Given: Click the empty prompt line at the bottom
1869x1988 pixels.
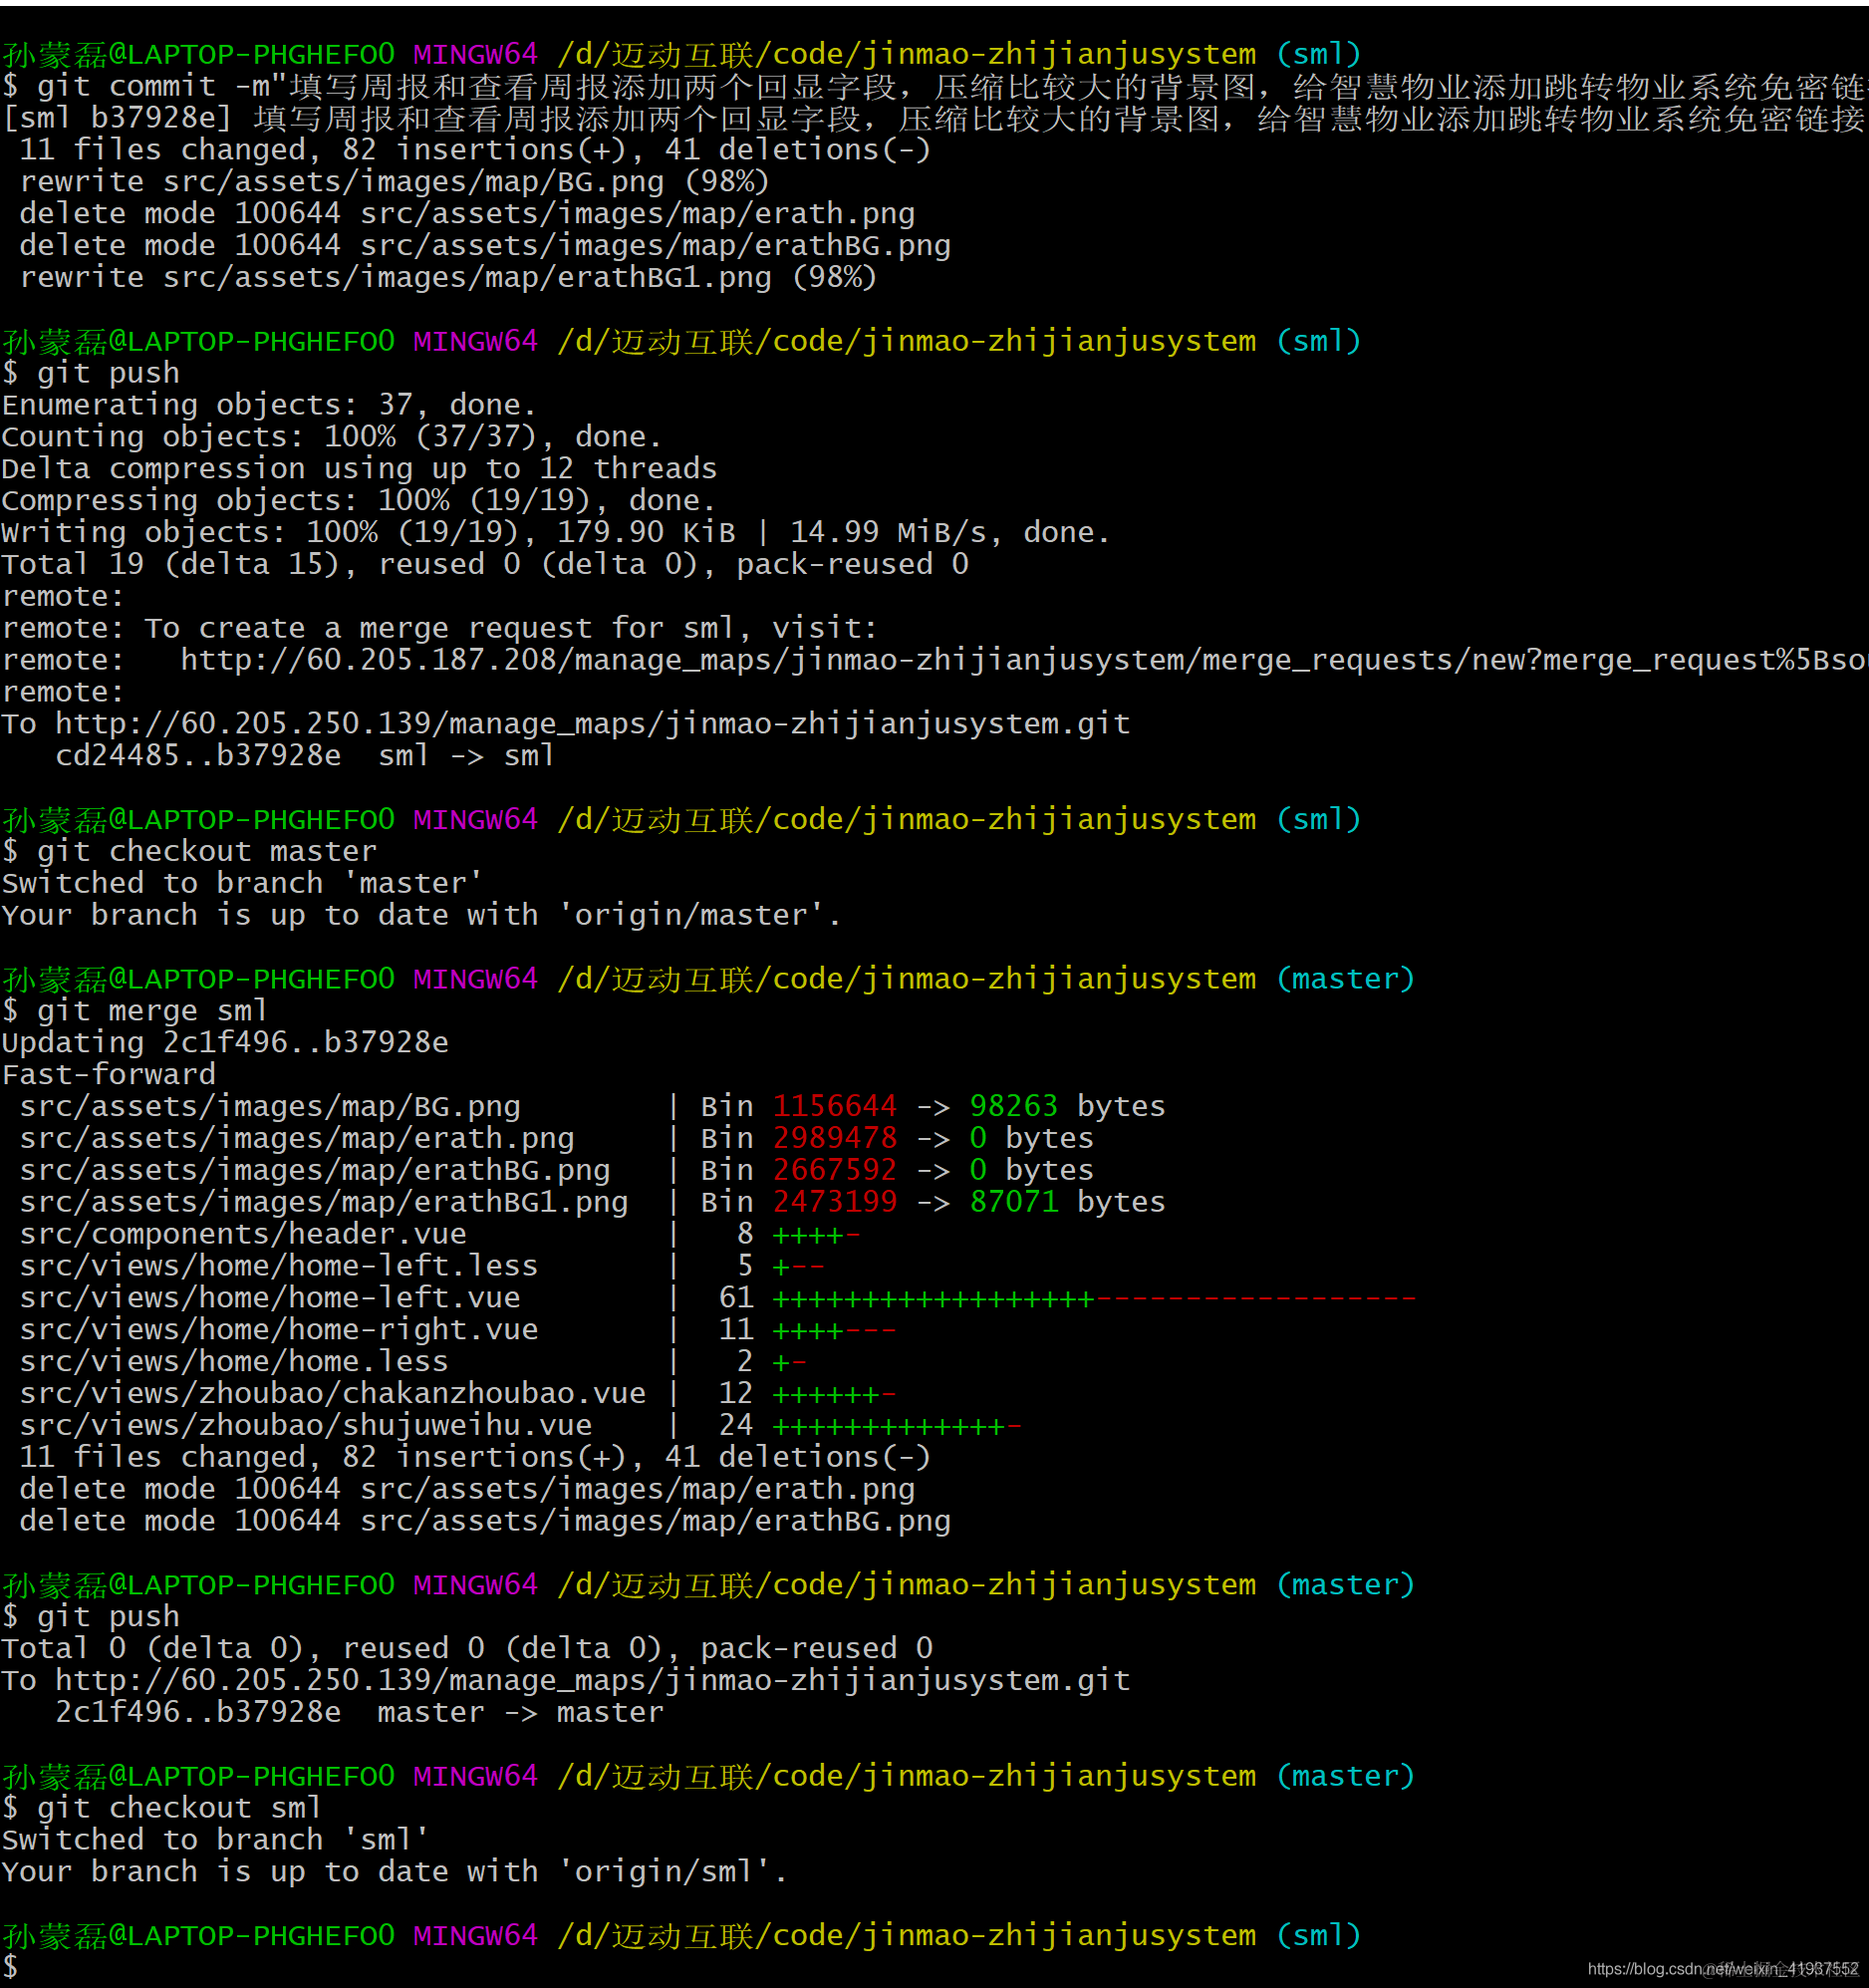Looking at the screenshot, I should click(x=10, y=1966).
